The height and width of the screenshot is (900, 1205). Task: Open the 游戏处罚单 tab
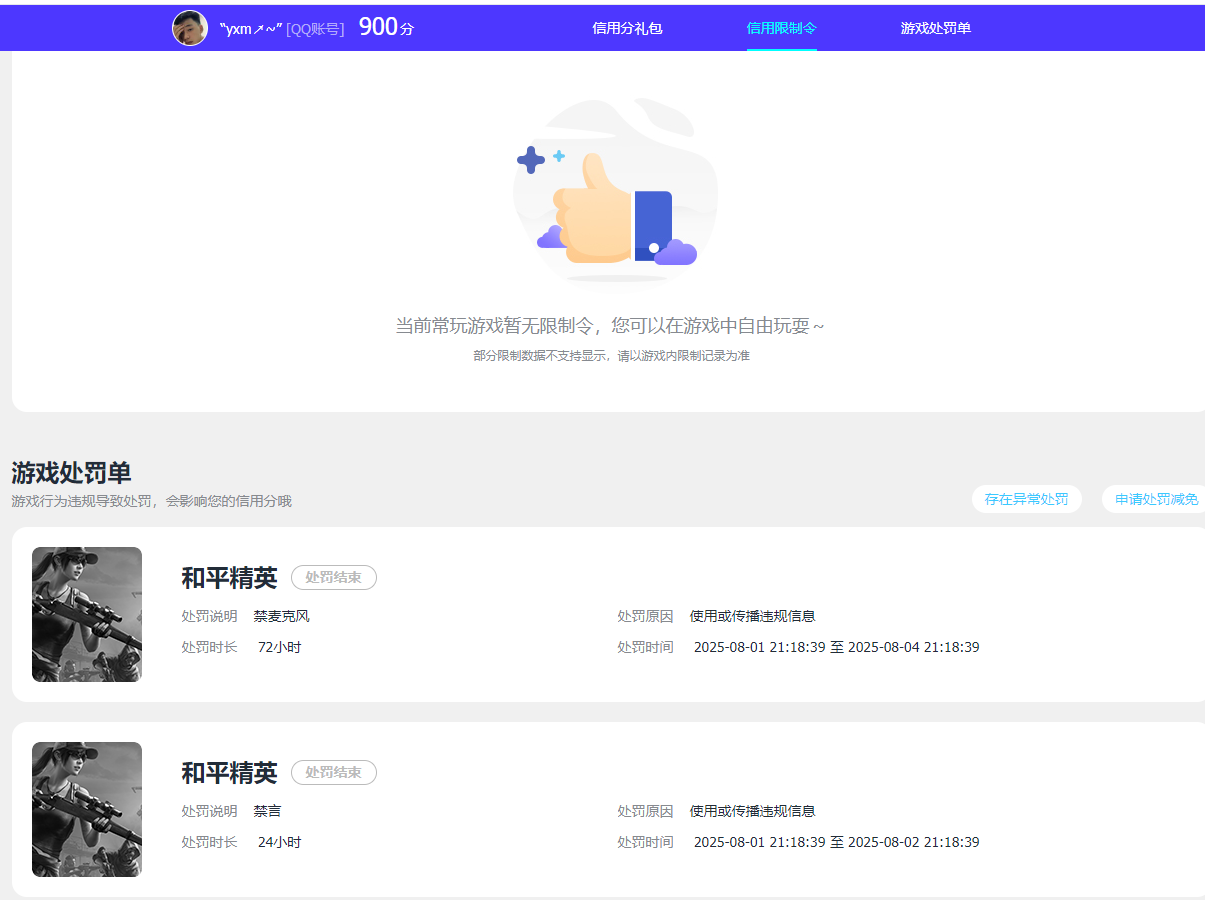(936, 27)
